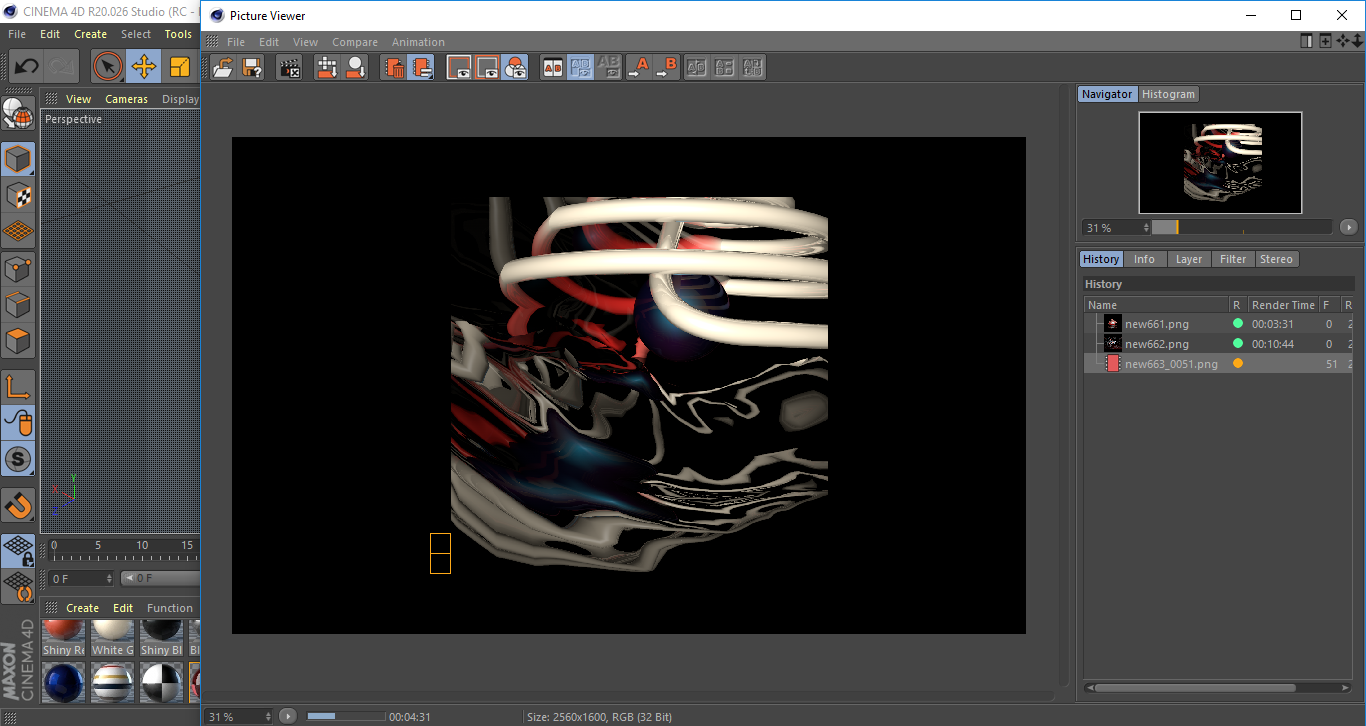Select the Scale tool
Image resolution: width=1366 pixels, height=726 pixels.
coord(180,67)
